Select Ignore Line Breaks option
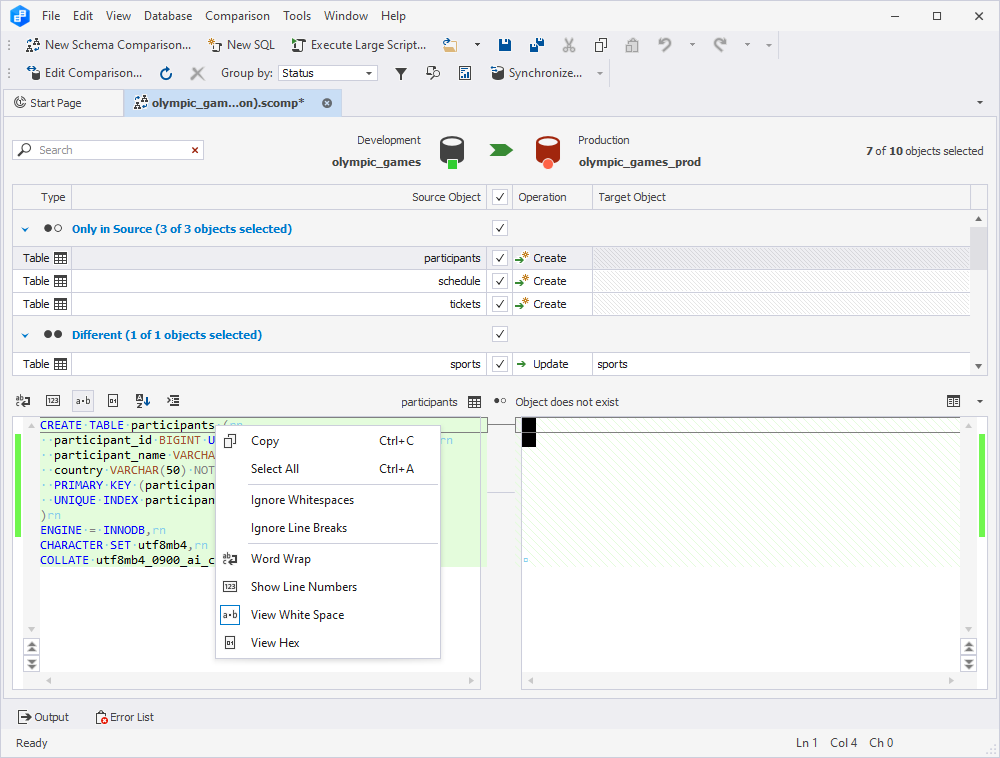1000x758 pixels. (328, 528)
